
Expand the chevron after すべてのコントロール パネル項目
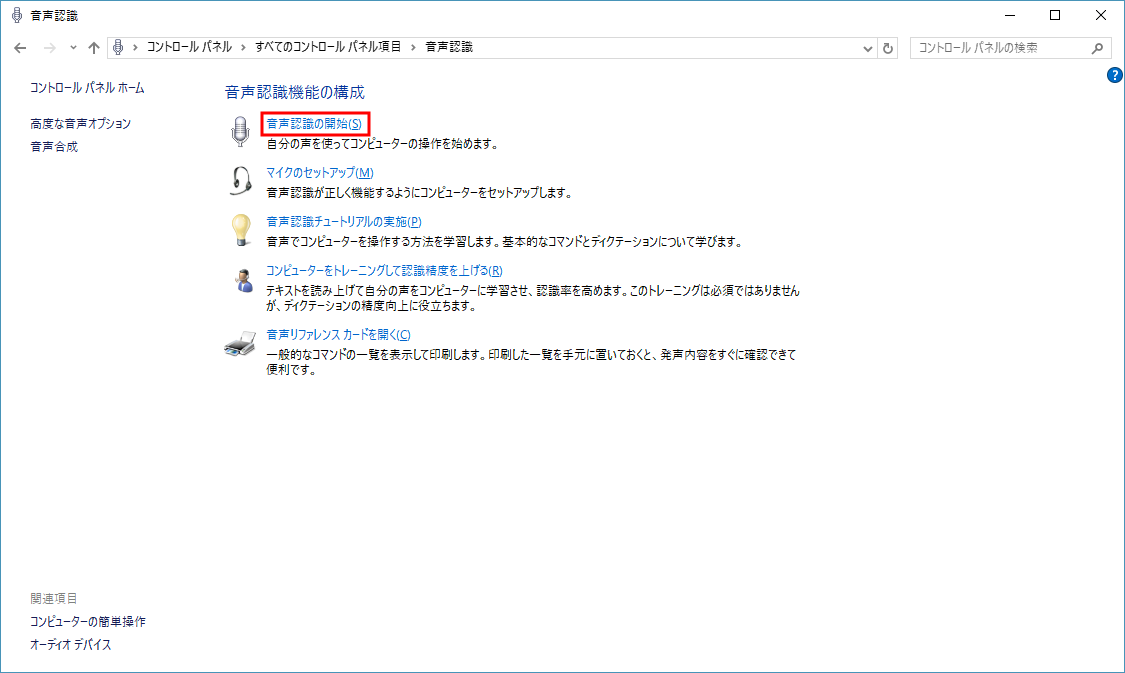click(413, 47)
